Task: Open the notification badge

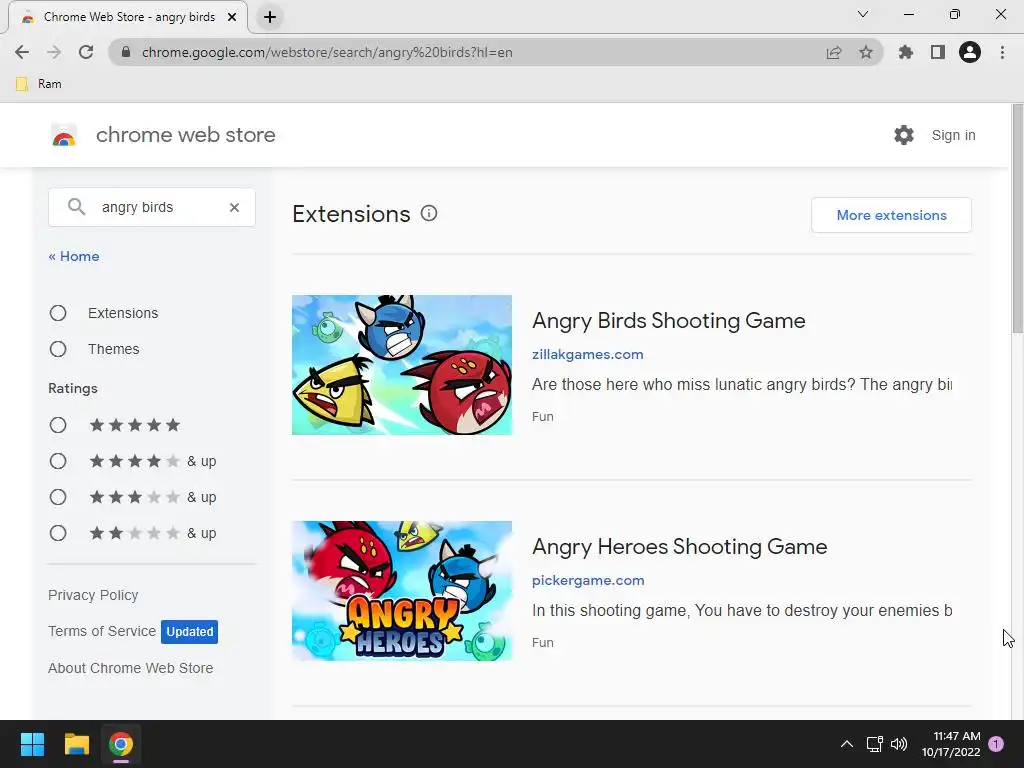Action: 996,744
